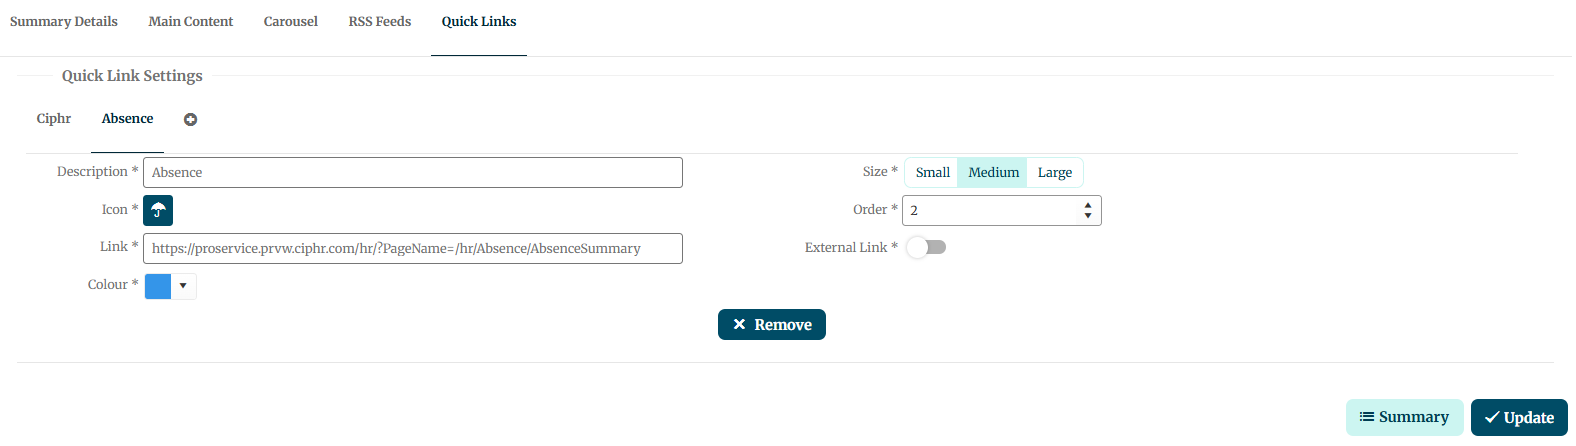
Task: Click the blue Colour swatch
Action: click(158, 286)
